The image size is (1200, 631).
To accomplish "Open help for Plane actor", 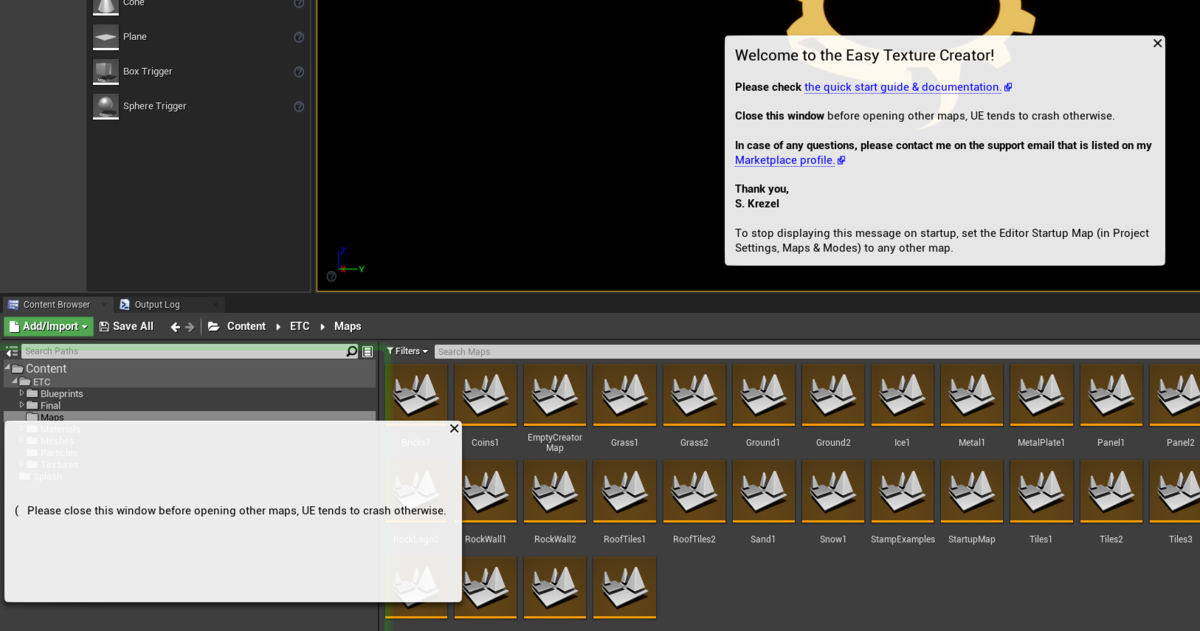I will [299, 37].
